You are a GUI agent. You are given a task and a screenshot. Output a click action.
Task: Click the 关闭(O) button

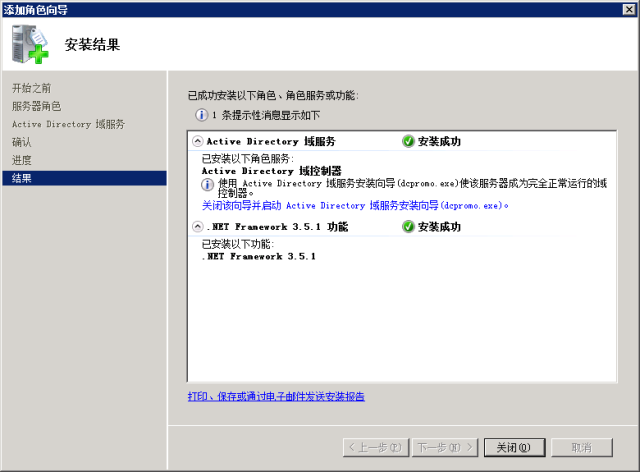514,448
